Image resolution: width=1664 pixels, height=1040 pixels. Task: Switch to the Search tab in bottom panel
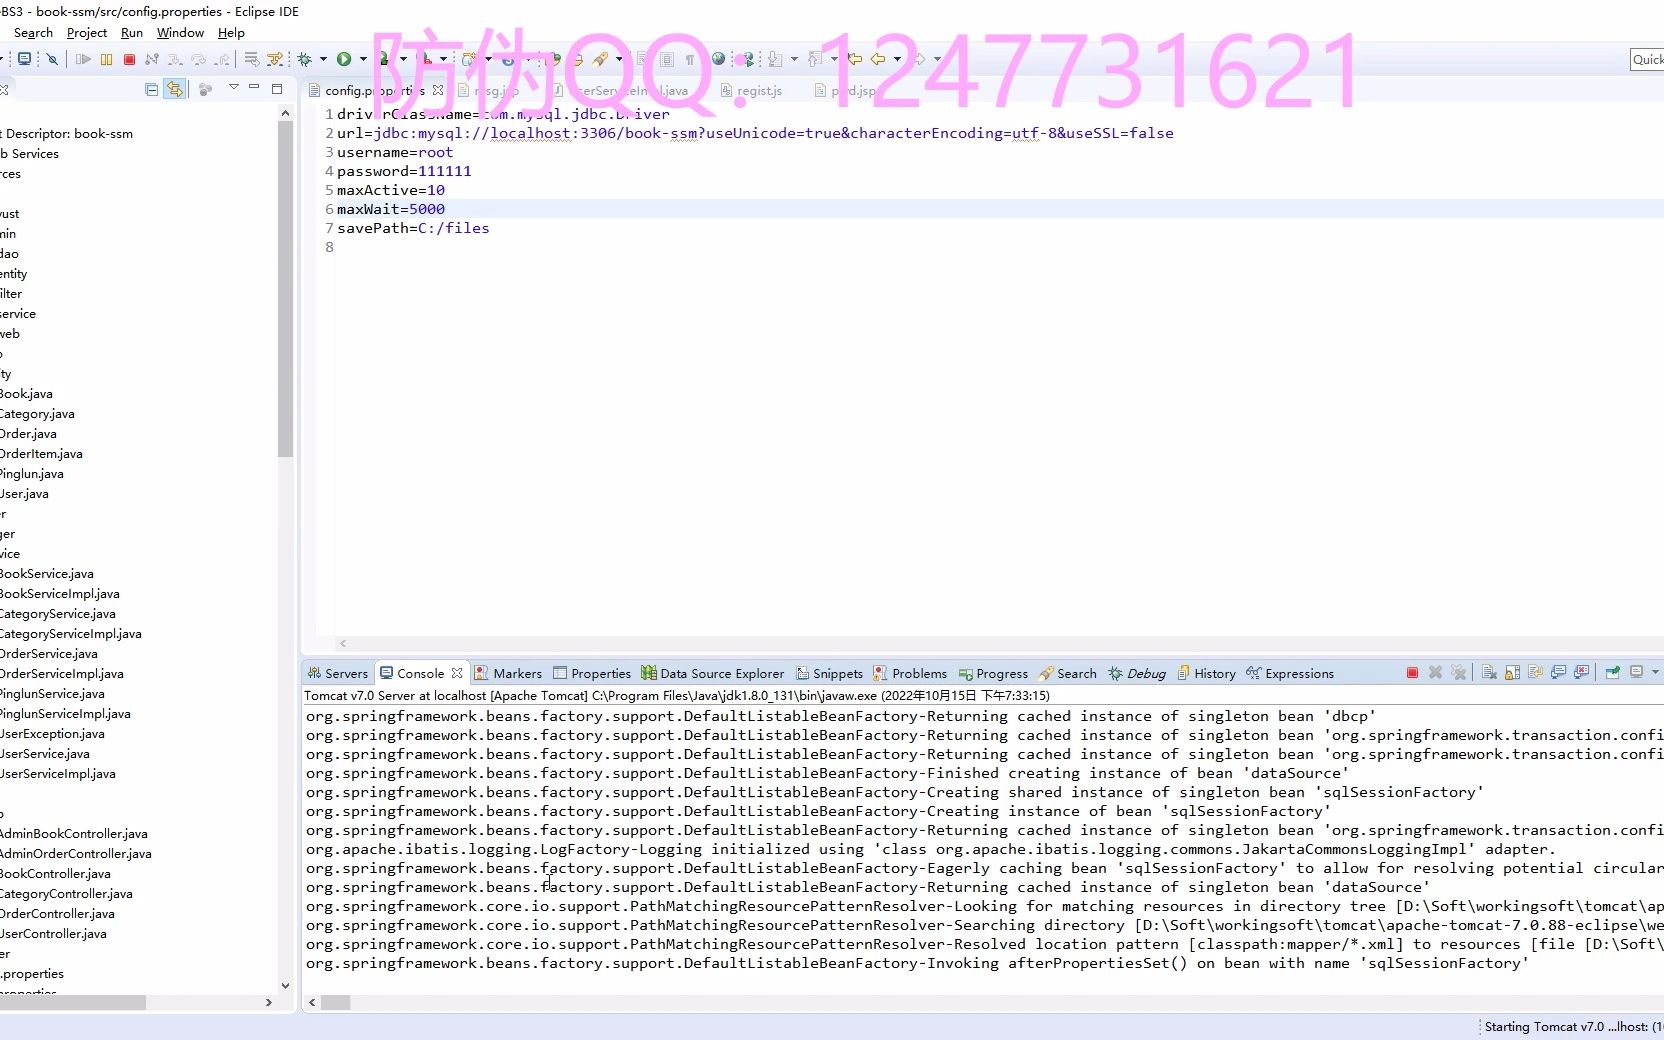point(1067,673)
